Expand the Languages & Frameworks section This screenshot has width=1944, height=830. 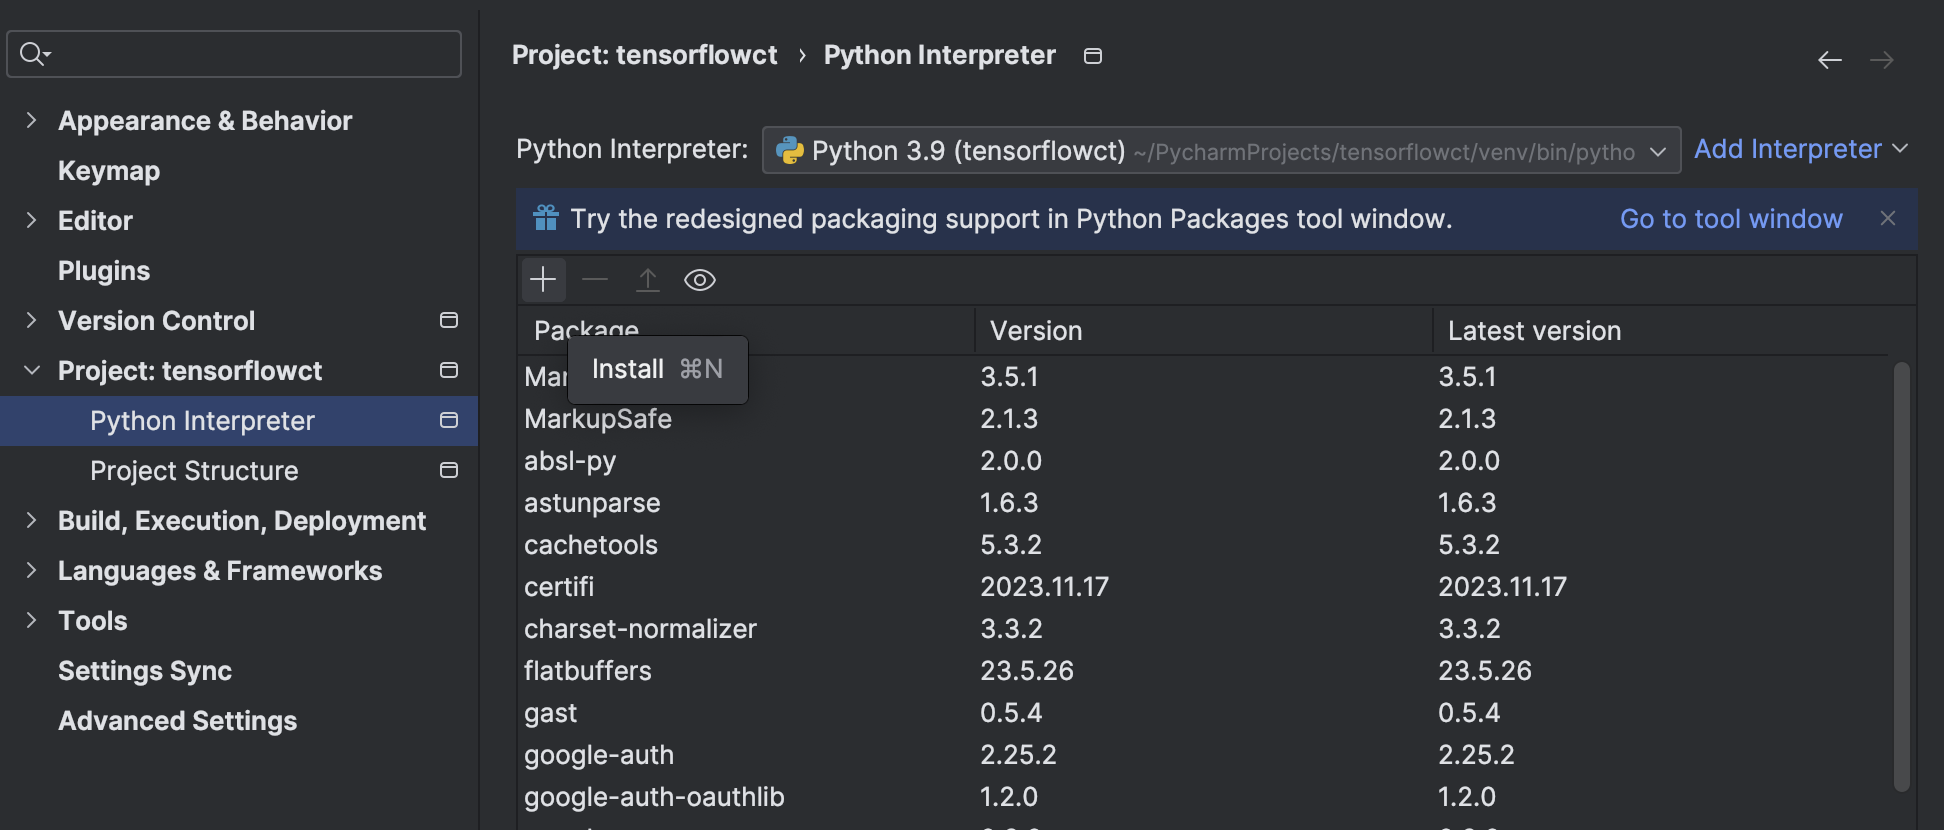(32, 571)
